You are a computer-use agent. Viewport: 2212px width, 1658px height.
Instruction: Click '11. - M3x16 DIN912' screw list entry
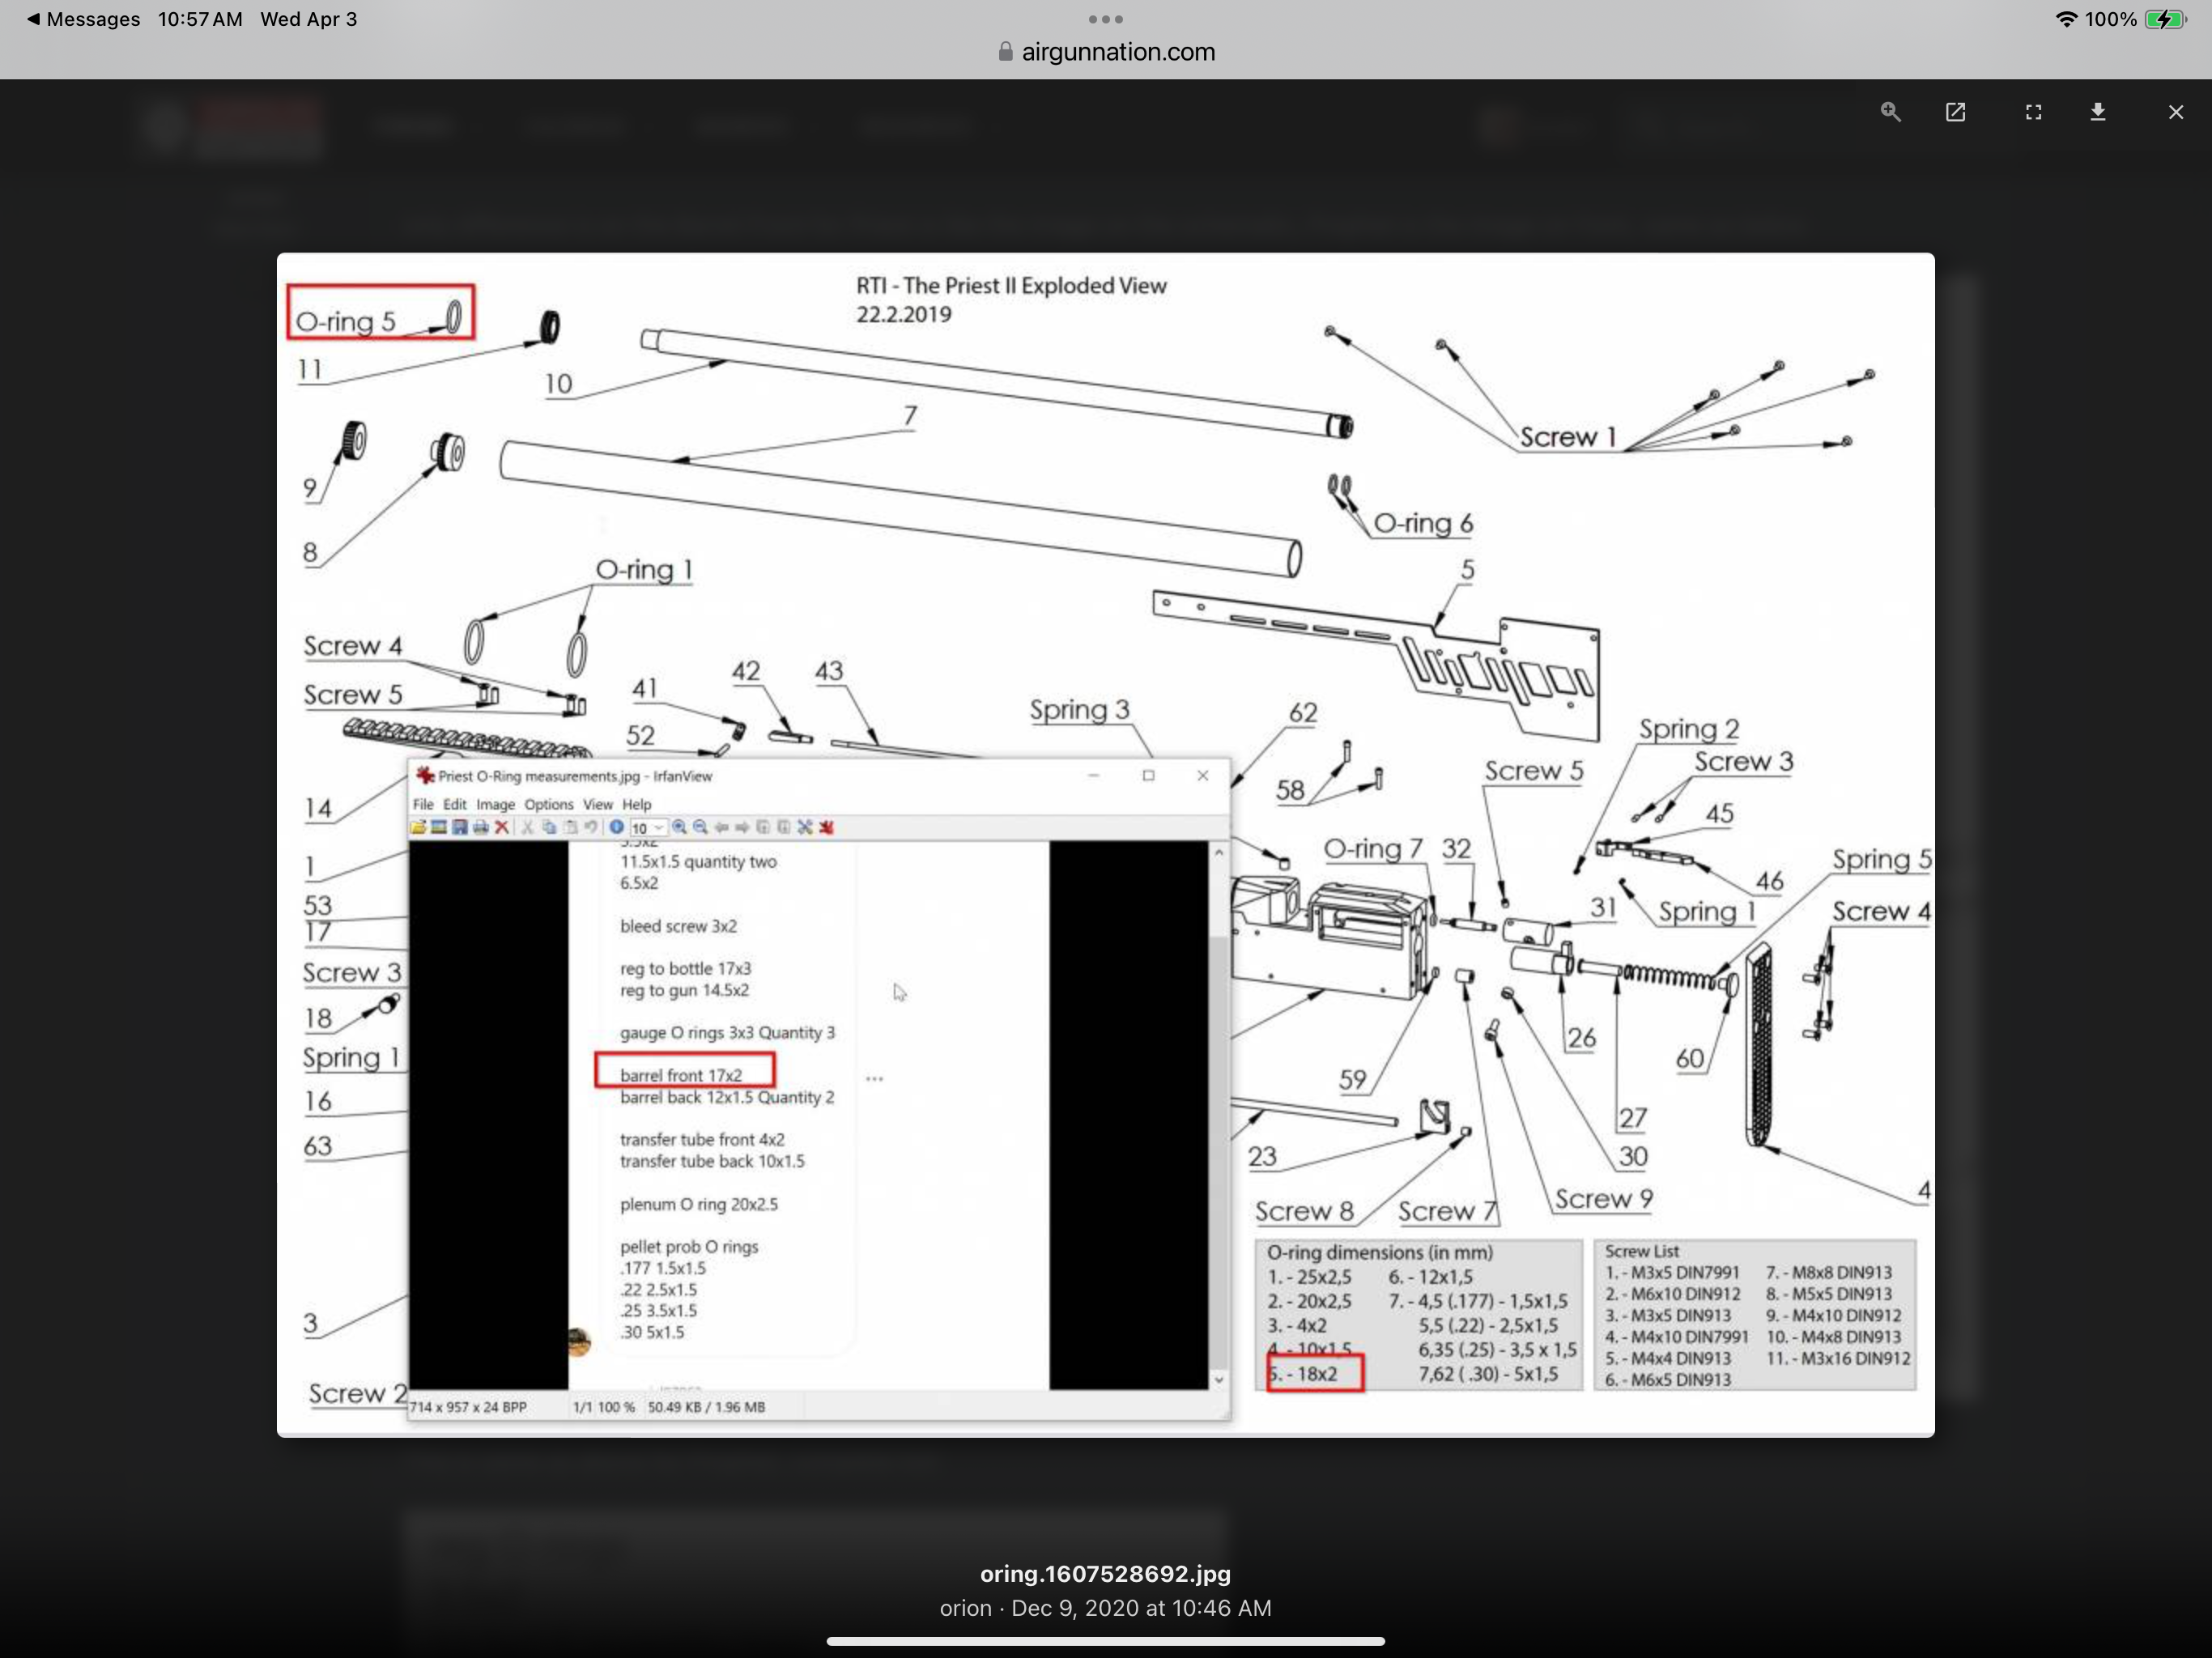point(1838,1358)
